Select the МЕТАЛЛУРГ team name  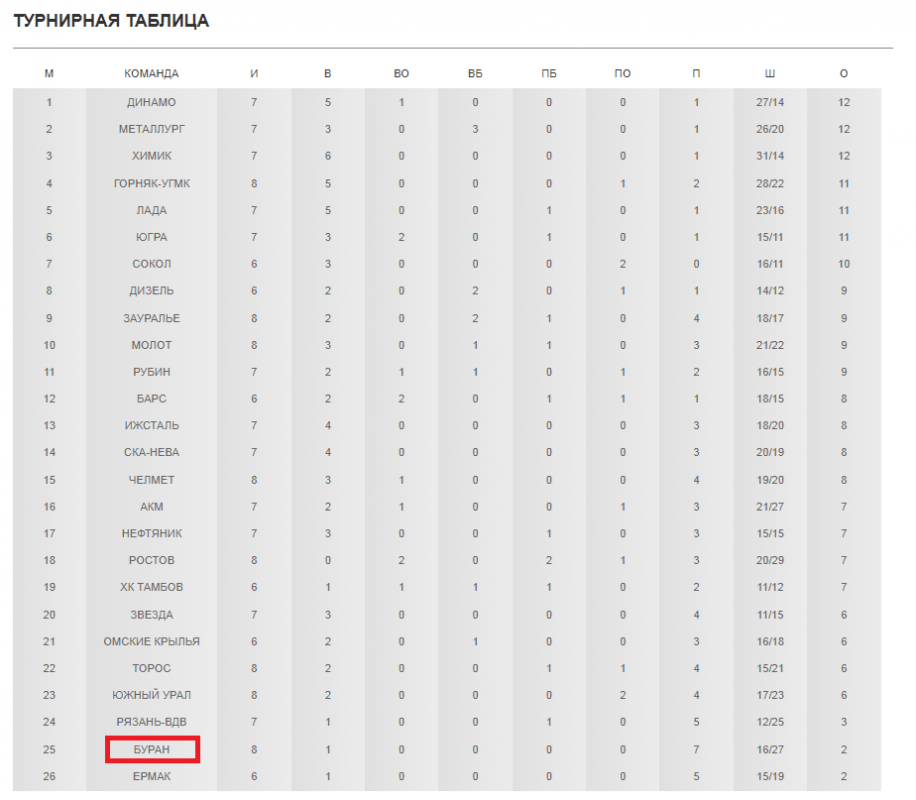point(151,129)
